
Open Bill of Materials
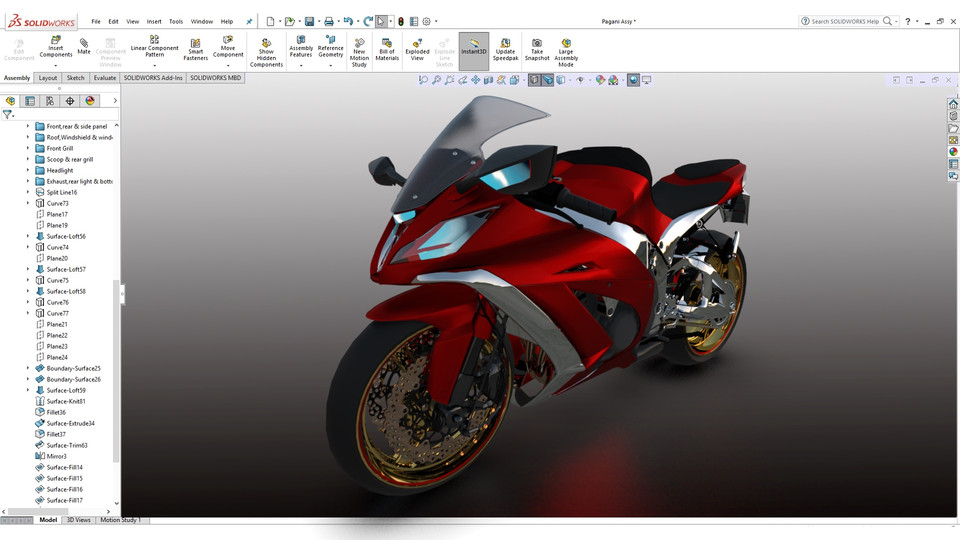tap(387, 50)
